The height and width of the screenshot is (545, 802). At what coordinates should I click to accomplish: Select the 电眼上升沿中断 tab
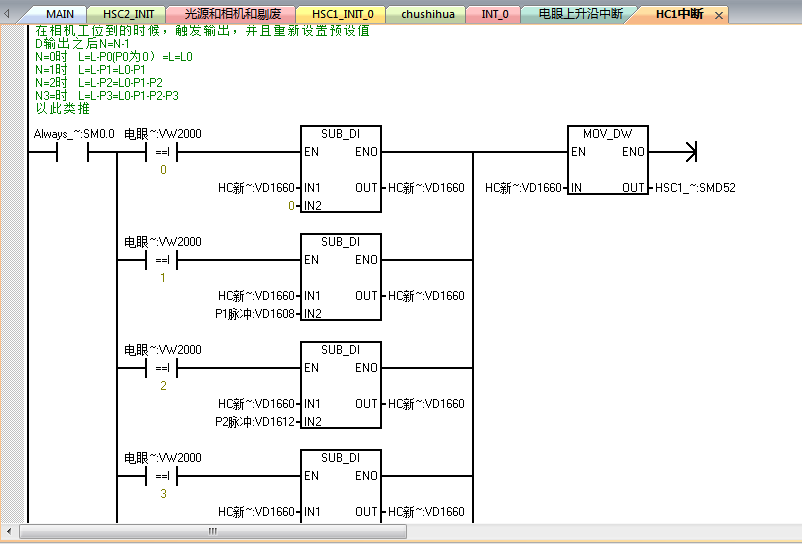tap(580, 14)
